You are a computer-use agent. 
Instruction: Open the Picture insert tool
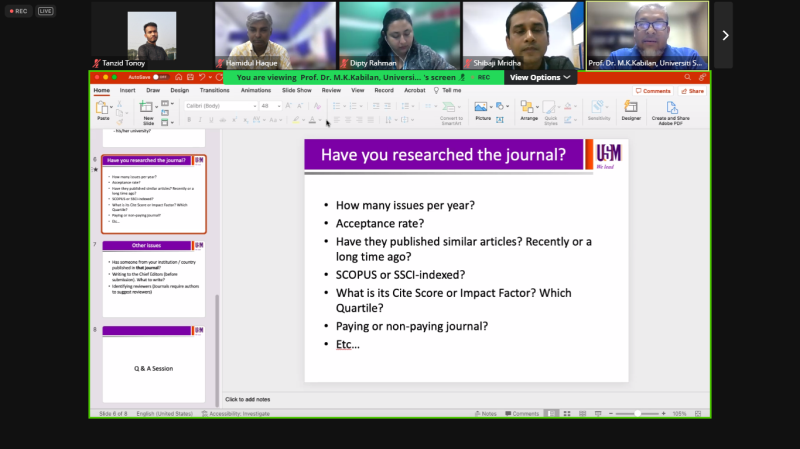click(x=483, y=109)
